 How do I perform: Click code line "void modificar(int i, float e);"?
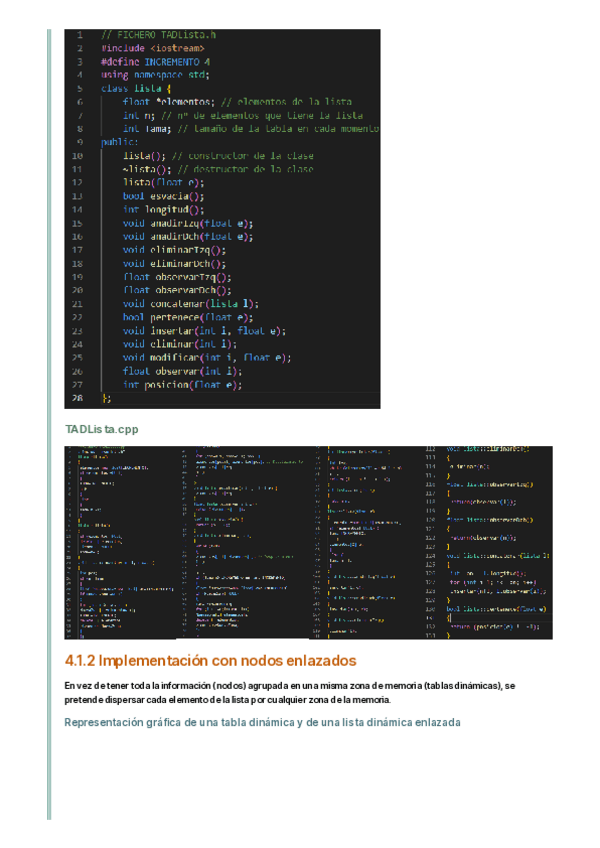207,357
